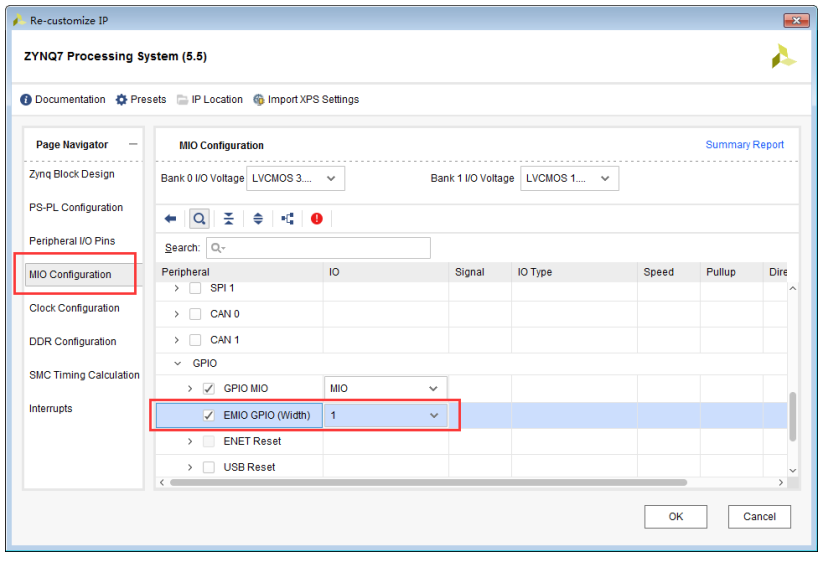The height and width of the screenshot is (562, 828).
Task: Click the Peripheral column header
Action: coord(240,272)
